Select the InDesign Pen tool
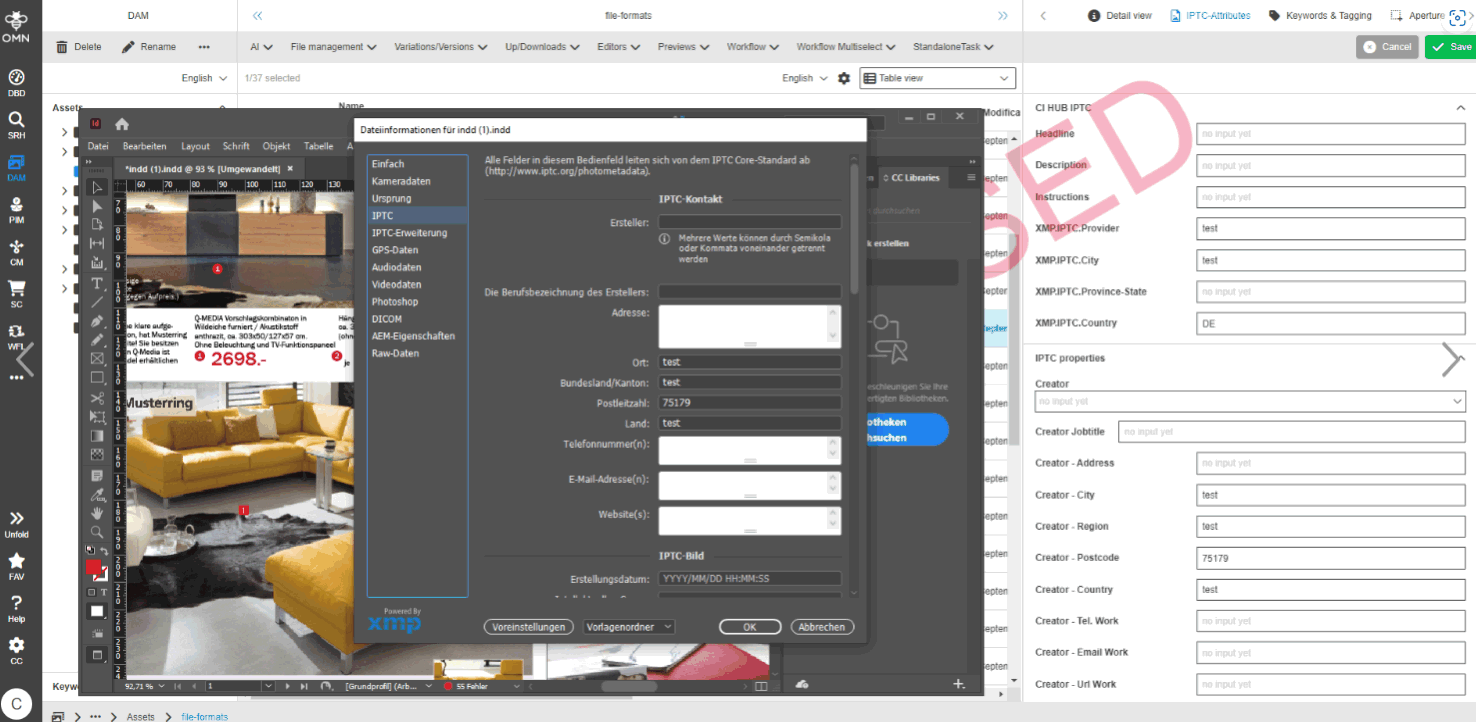 point(97,321)
